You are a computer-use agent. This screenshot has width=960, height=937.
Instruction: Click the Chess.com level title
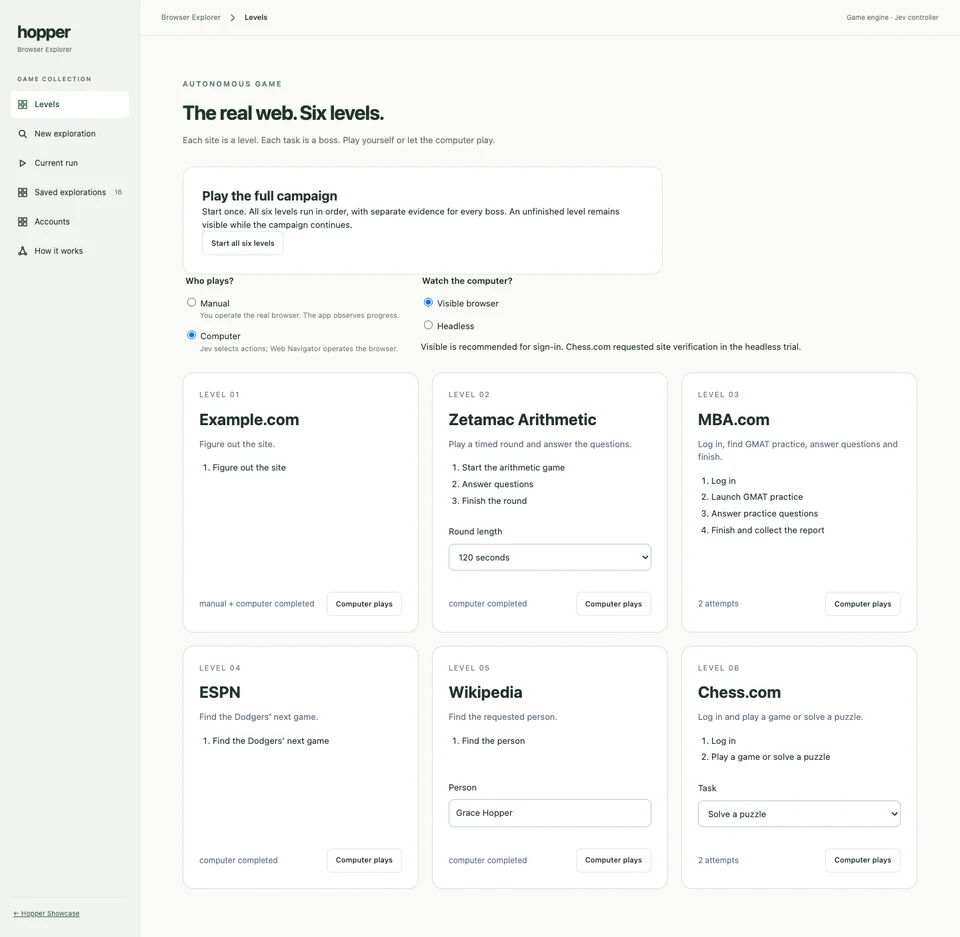coord(740,693)
